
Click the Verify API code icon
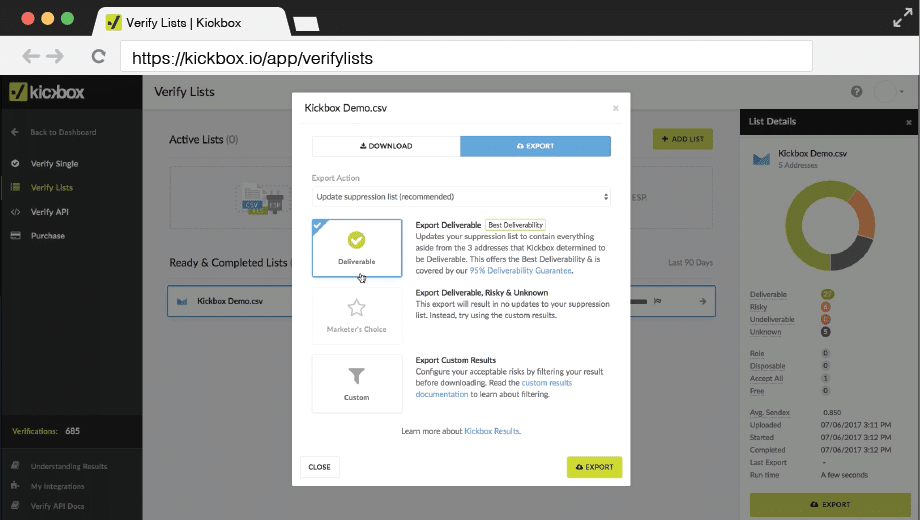[15, 212]
